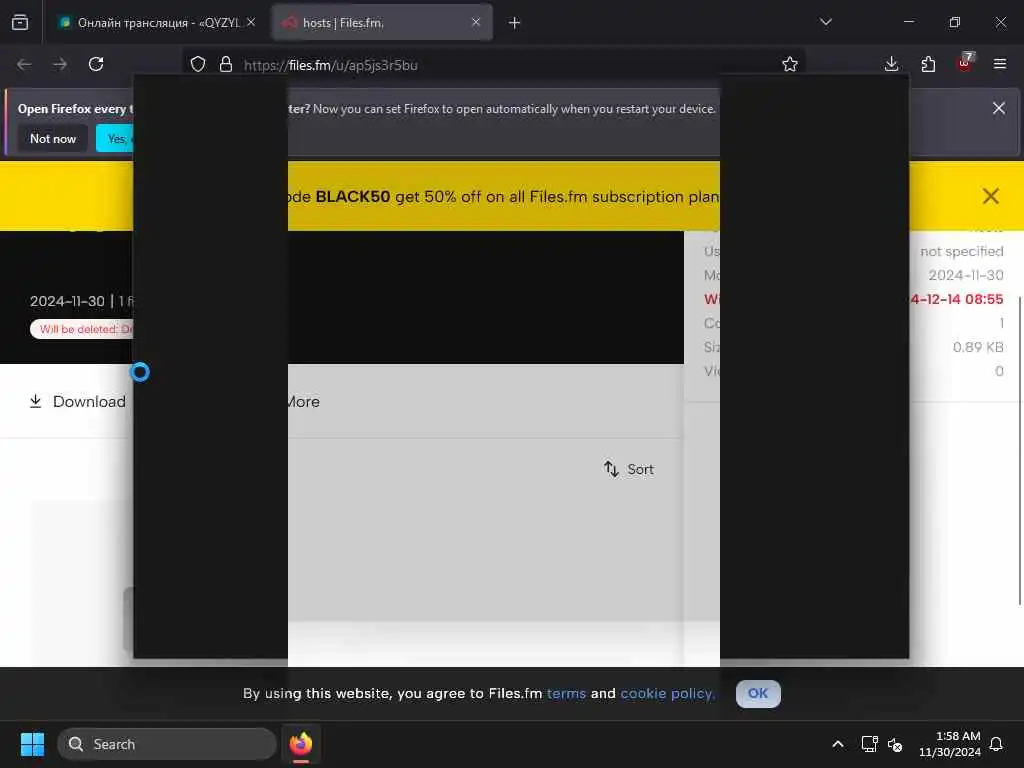The image size is (1024, 768).
Task: Accept cookies with OK button
Action: coord(758,693)
